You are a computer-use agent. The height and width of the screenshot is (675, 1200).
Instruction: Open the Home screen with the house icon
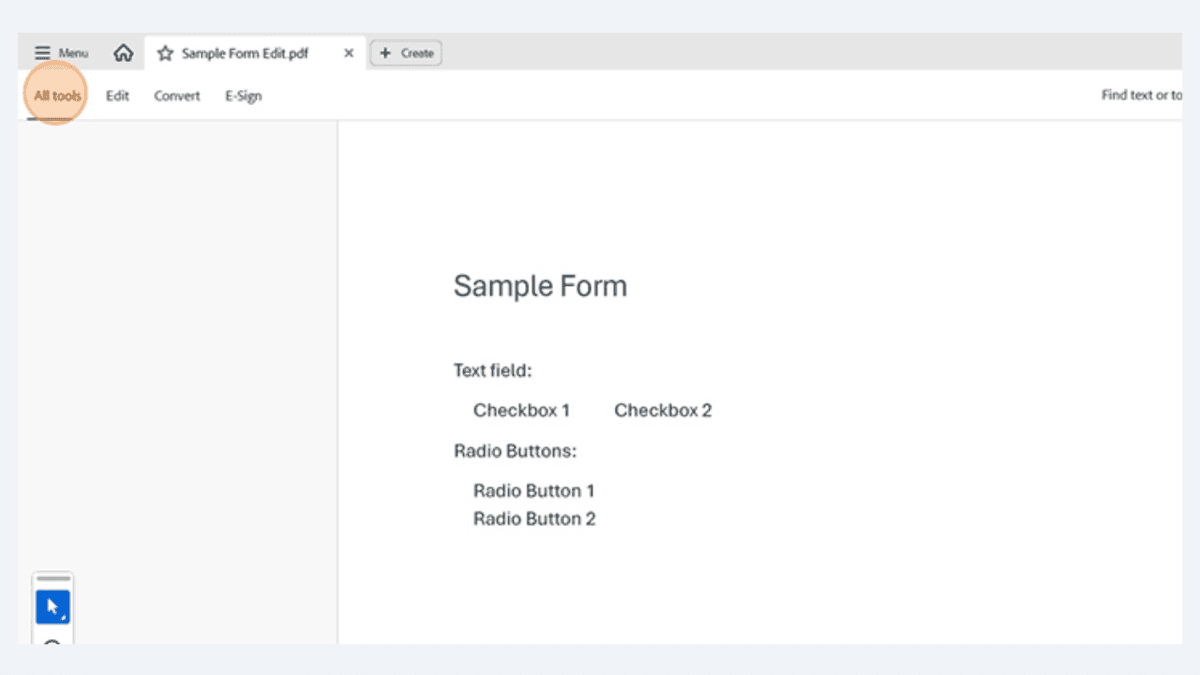(x=123, y=52)
